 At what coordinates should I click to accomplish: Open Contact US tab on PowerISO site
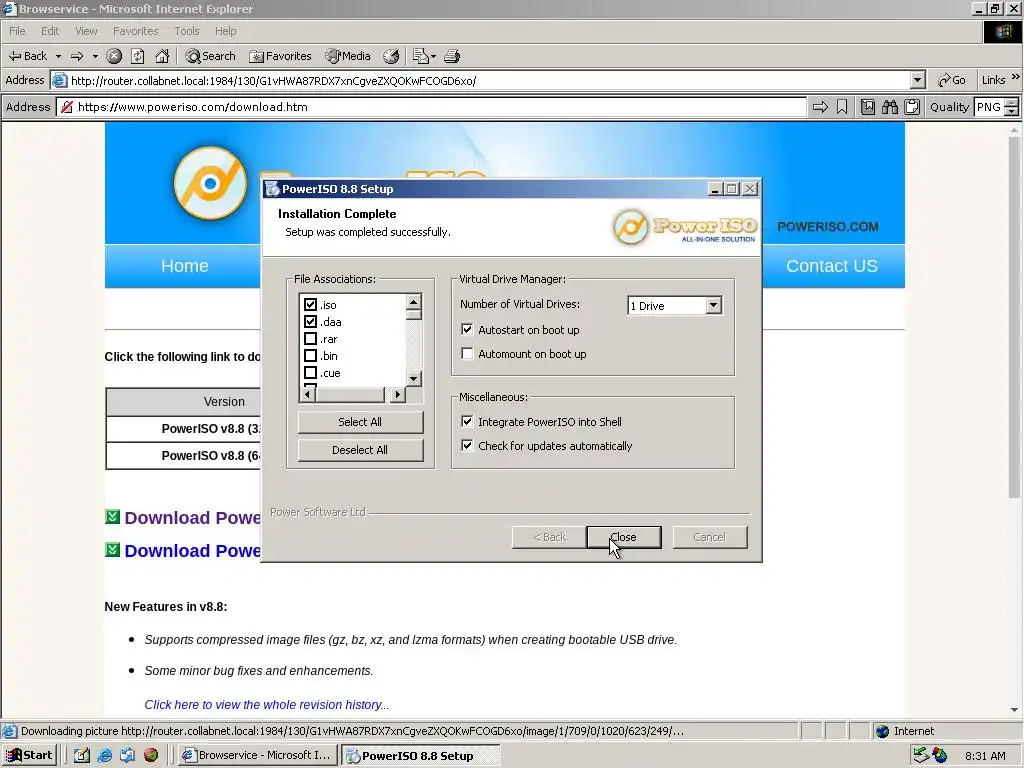coord(832,266)
